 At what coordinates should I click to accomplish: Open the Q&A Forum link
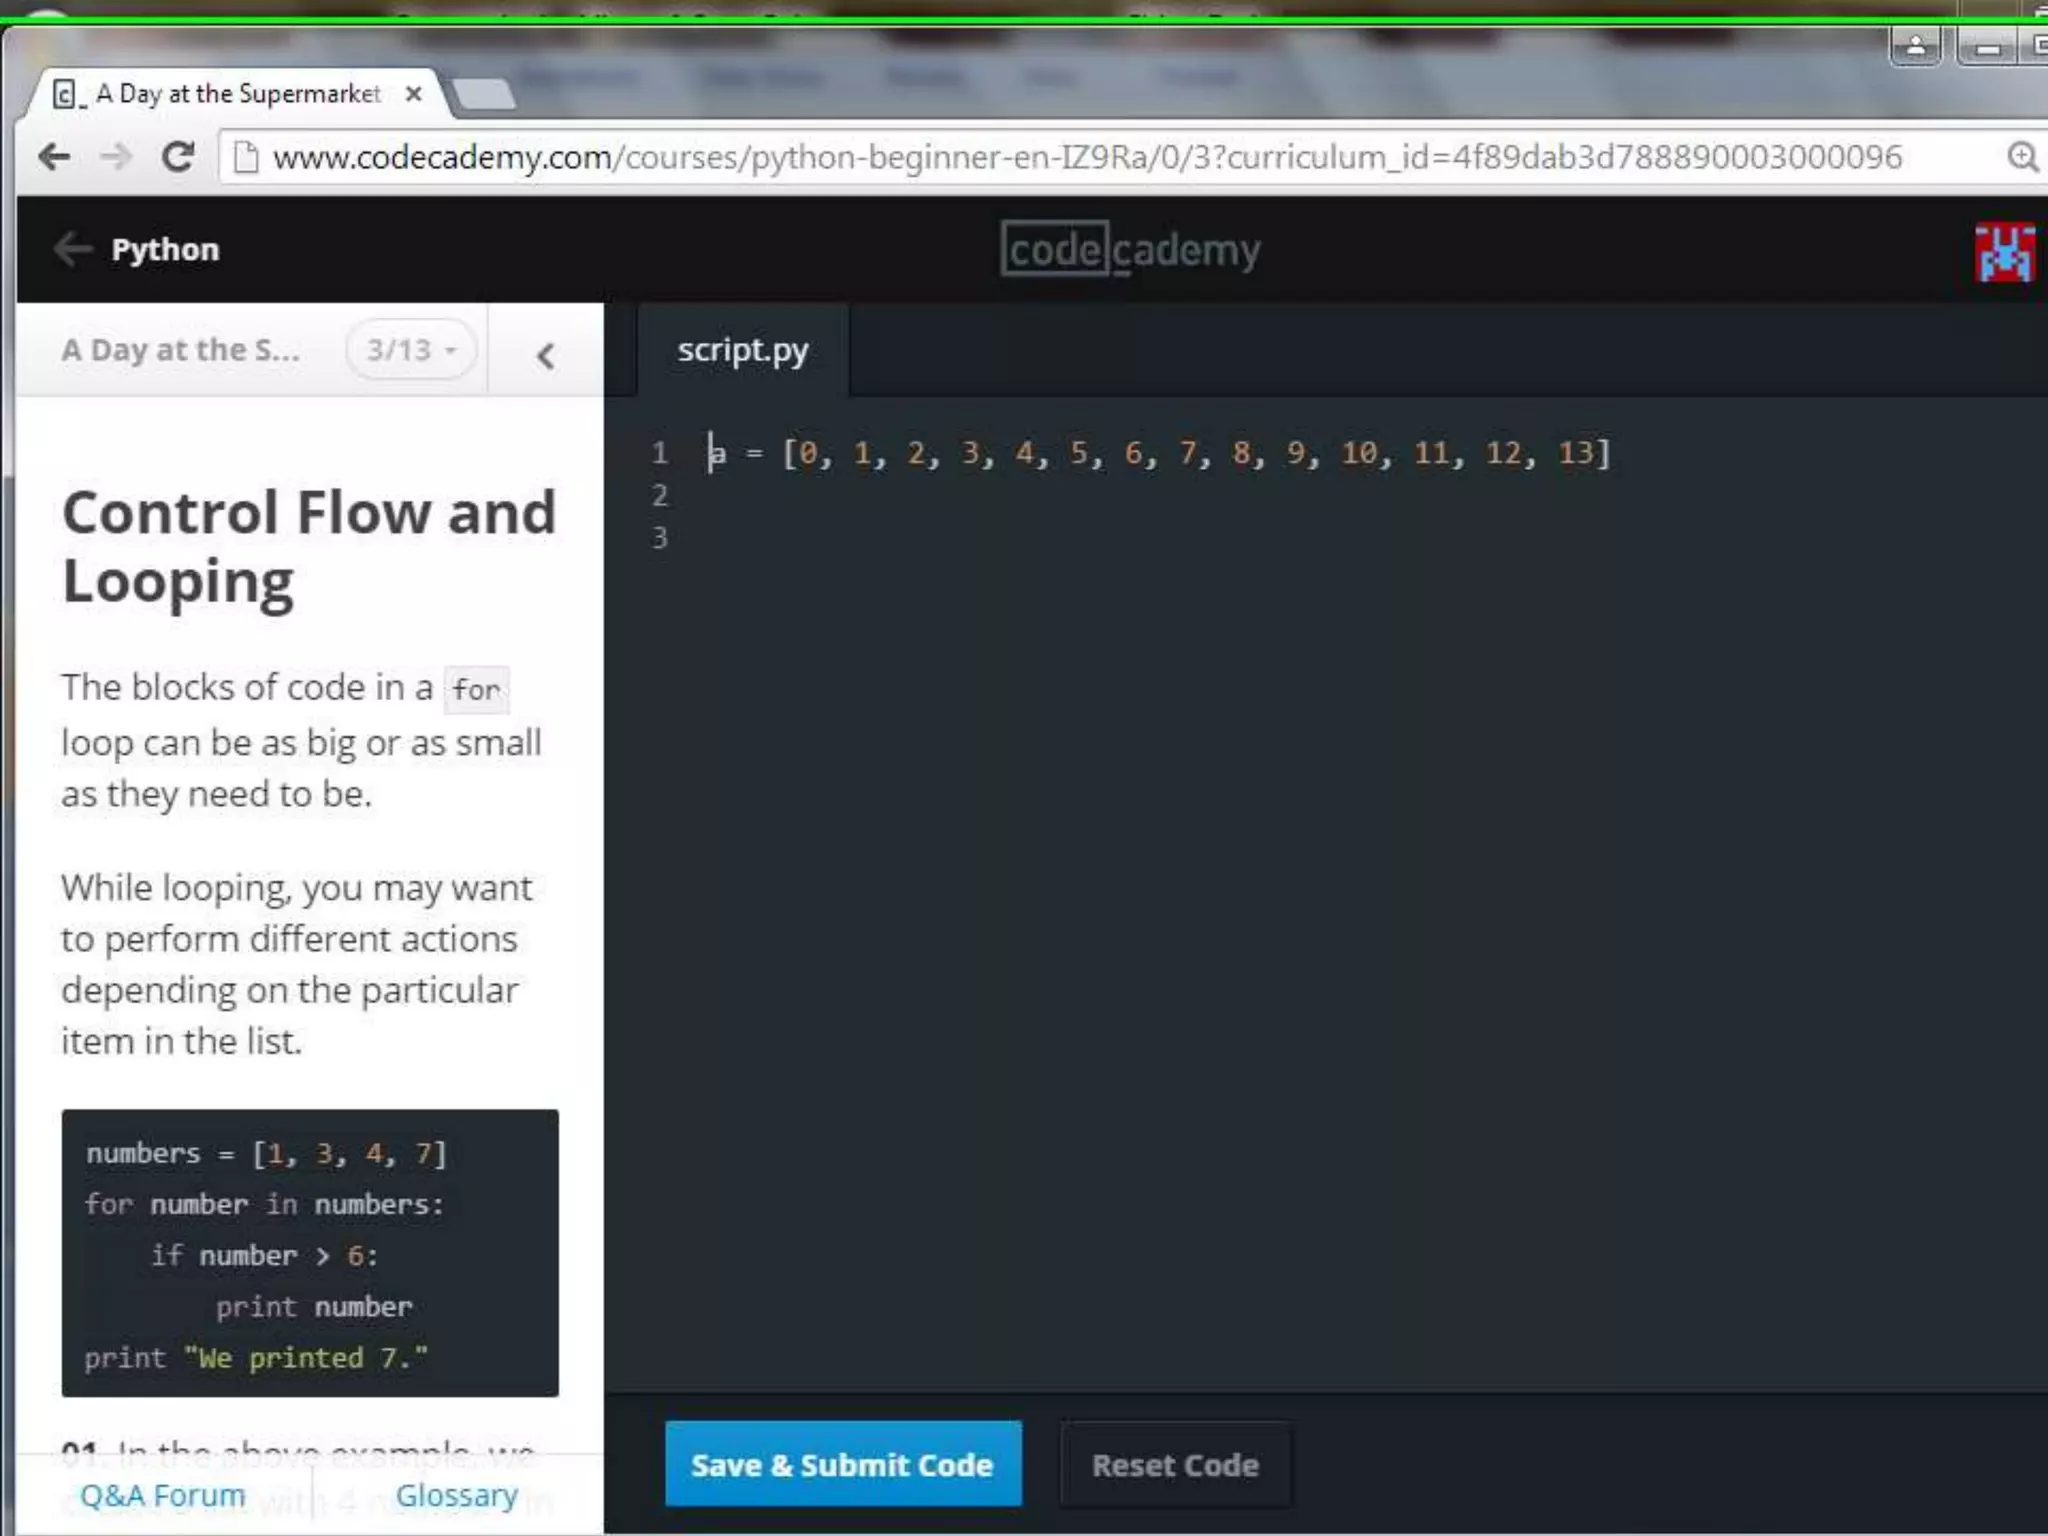163,1495
